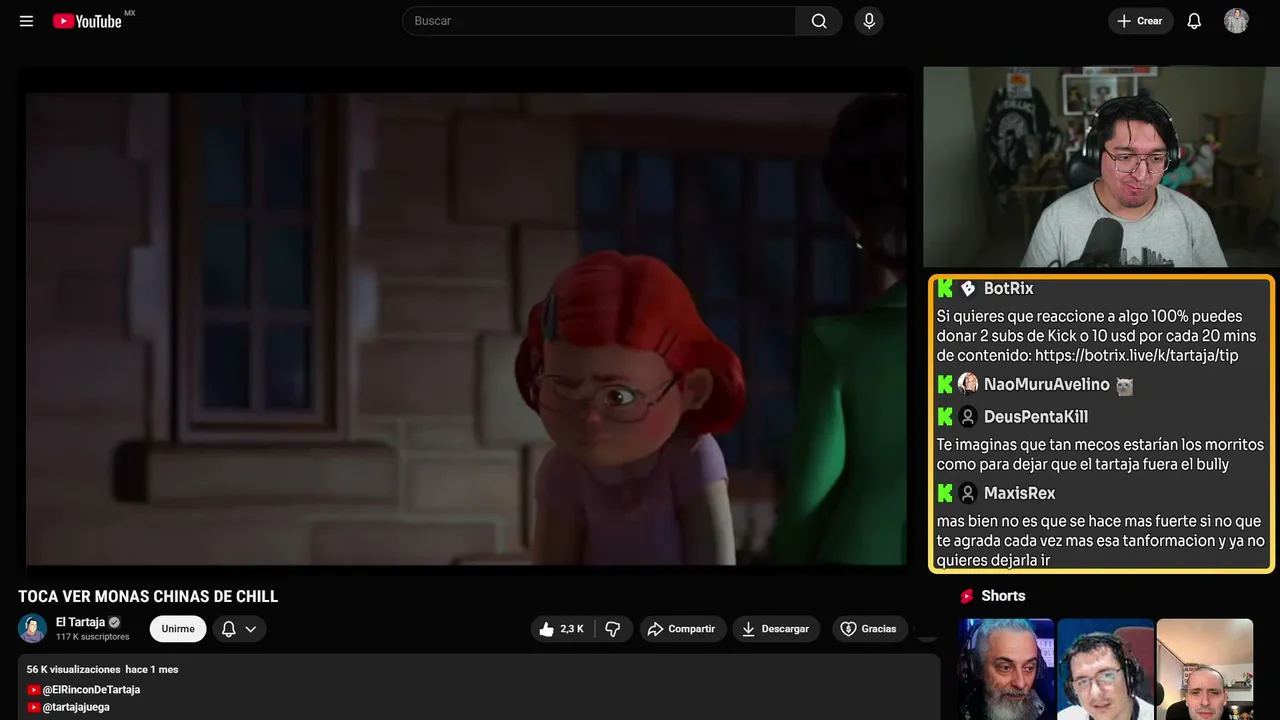Open the Short with the gray-bearded man
This screenshot has width=1280, height=720.
coord(1006,669)
